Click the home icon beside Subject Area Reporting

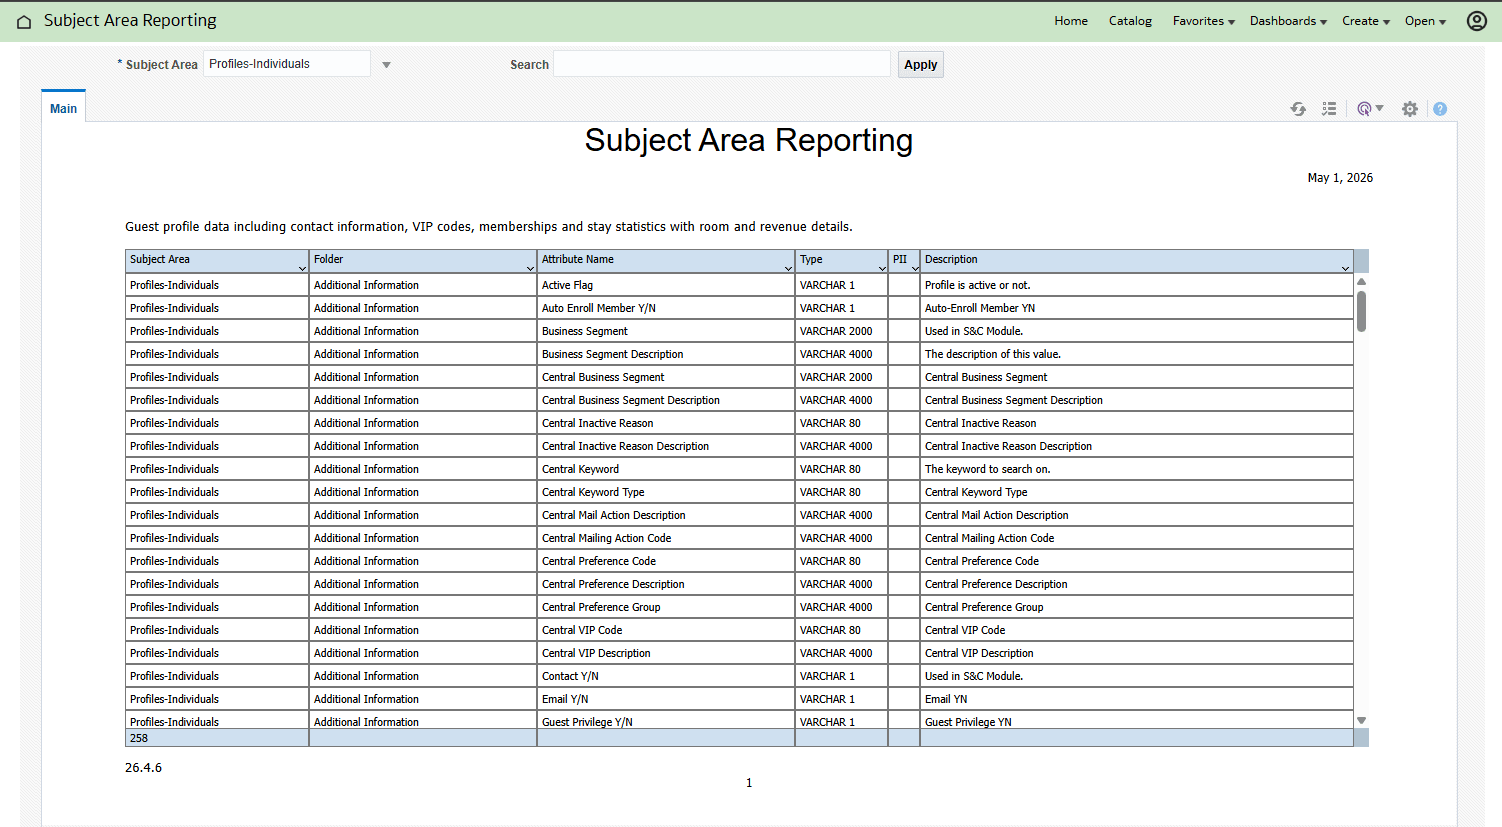24,21
